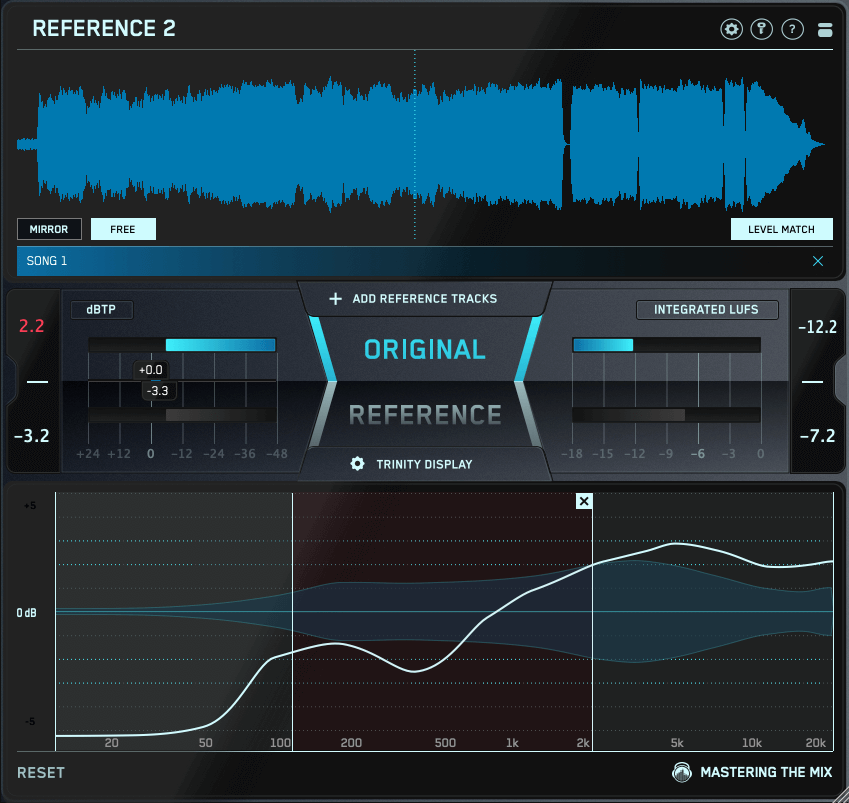Image resolution: width=849 pixels, height=803 pixels.
Task: Click the Mastering The Mix logo icon
Action: 682,773
